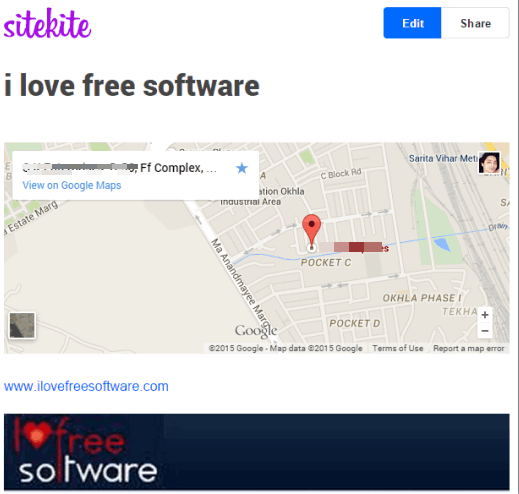Open www.ilovefreesoftware.com link
Viewport: 519px width, 494px height.
(86, 386)
